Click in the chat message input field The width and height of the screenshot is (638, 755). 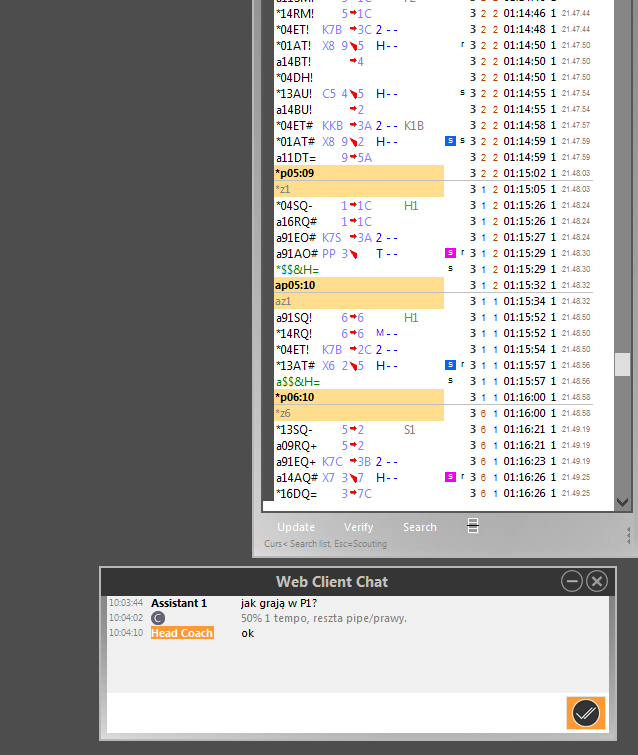(x=330, y=713)
